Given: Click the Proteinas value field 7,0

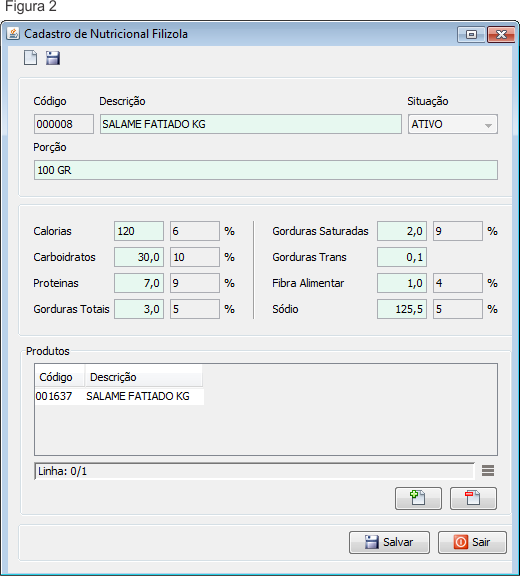Looking at the screenshot, I should tap(139, 283).
